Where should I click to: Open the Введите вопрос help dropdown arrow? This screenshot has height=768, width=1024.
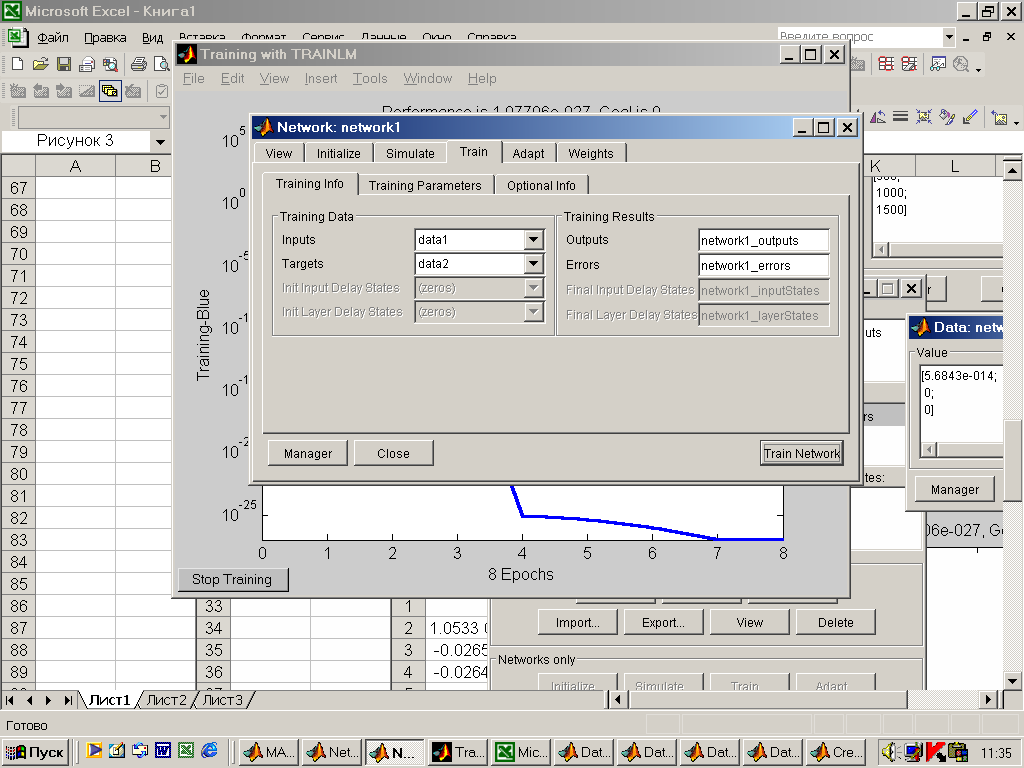(949, 37)
